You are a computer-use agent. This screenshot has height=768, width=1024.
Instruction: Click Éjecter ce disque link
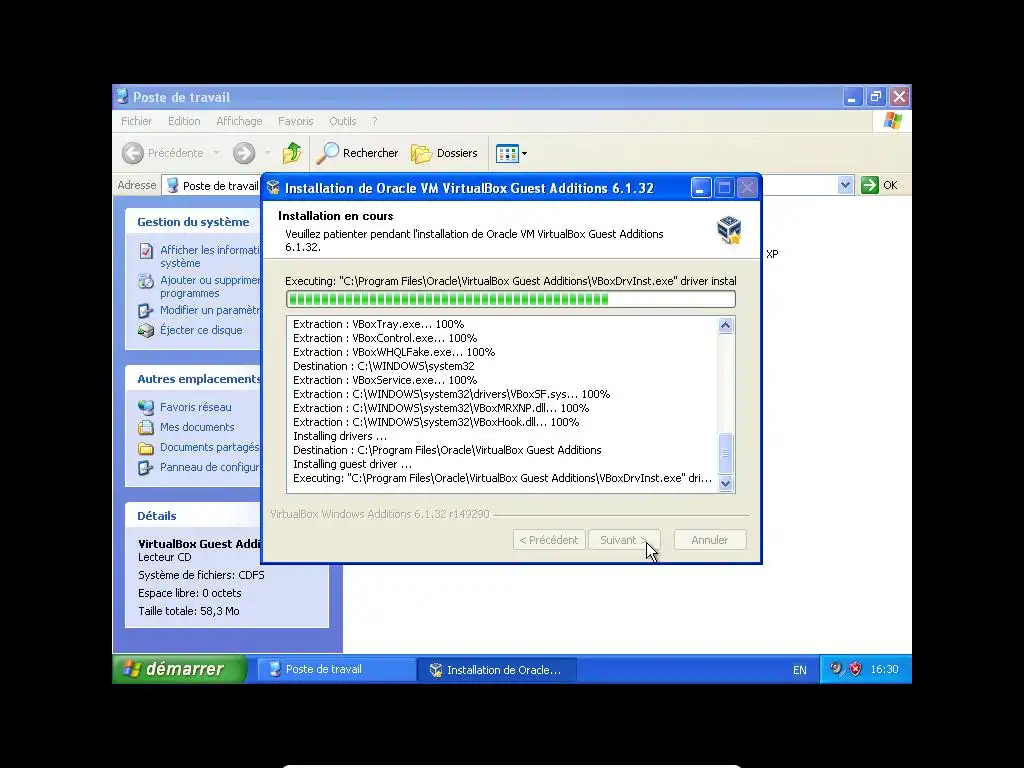point(201,330)
